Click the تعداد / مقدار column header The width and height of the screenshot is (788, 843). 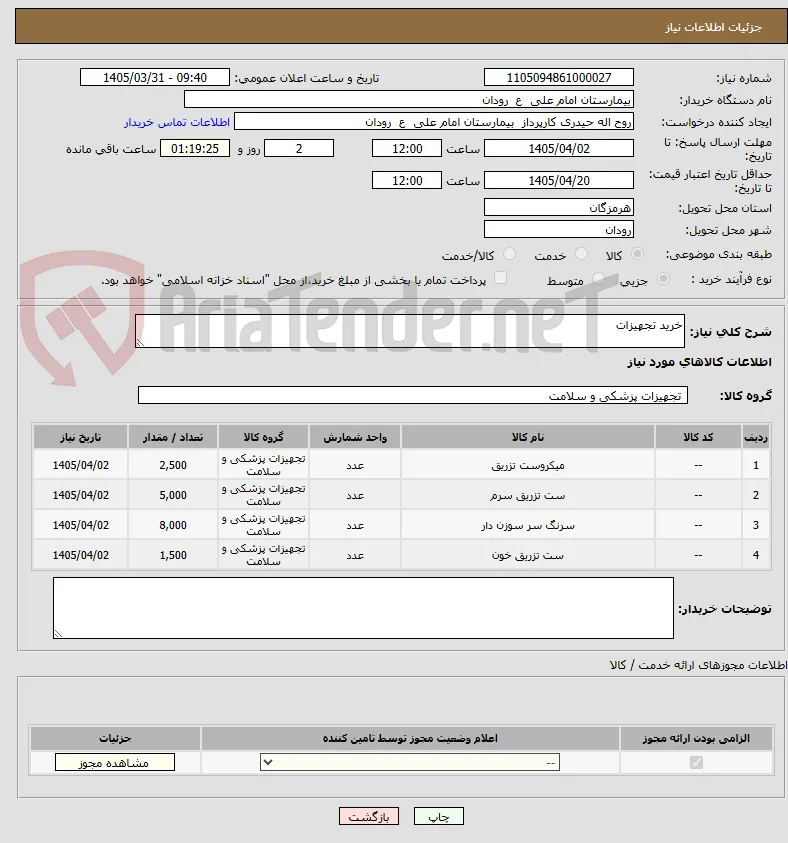pyautogui.click(x=173, y=437)
